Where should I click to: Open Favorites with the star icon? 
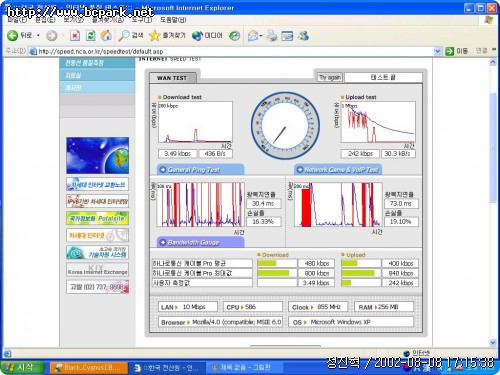(154, 35)
